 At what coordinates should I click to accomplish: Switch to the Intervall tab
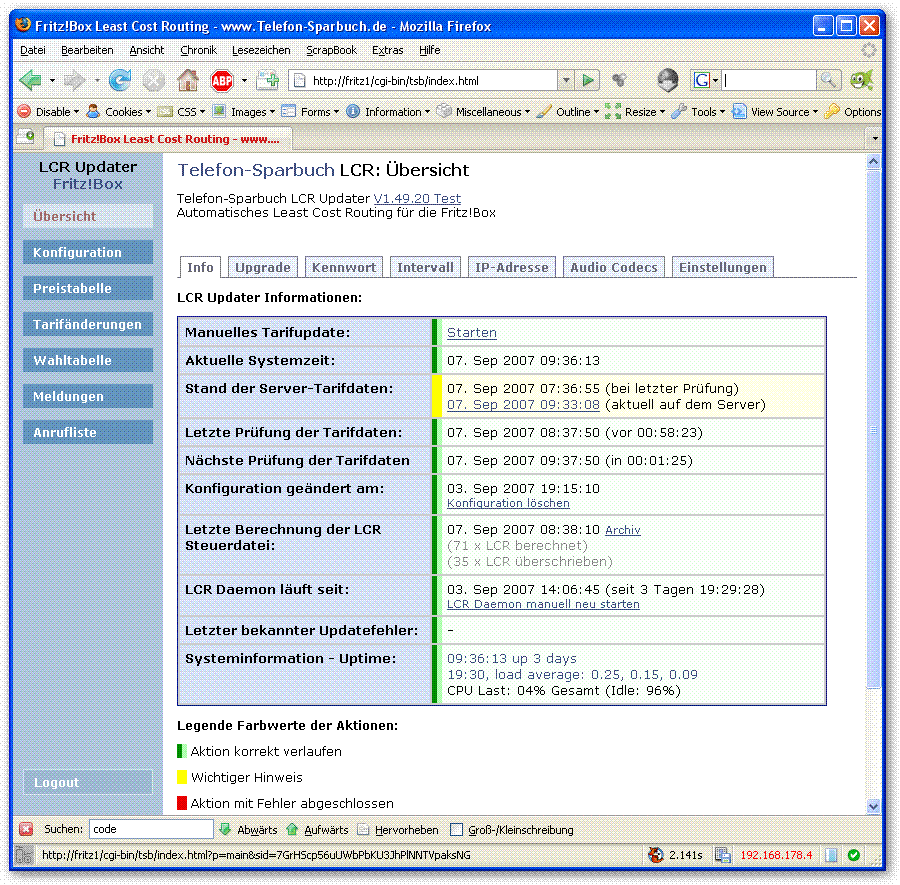click(x=425, y=267)
